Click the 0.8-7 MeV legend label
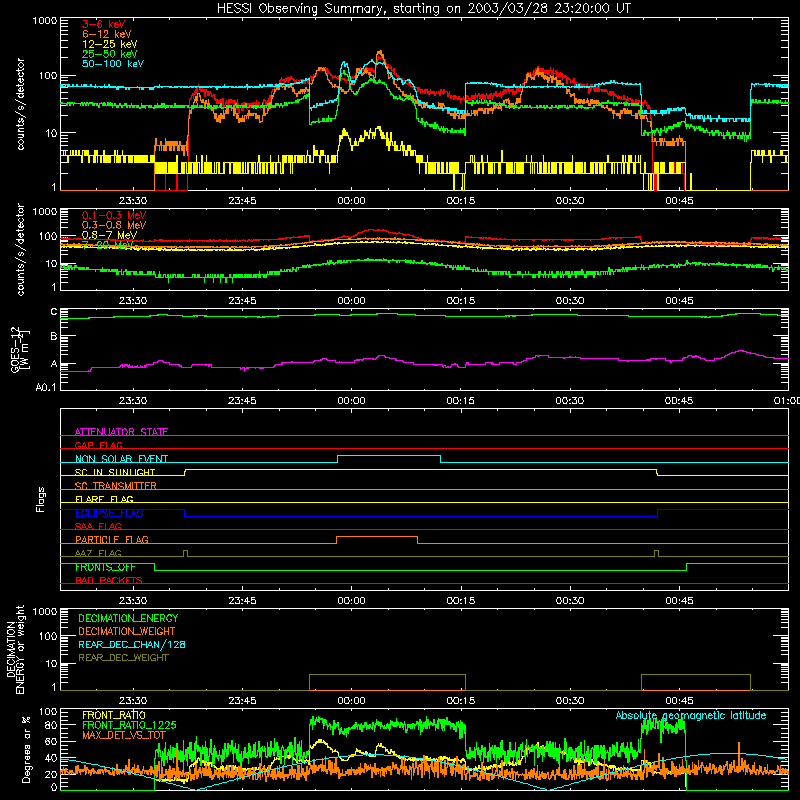The height and width of the screenshot is (800, 800). tap(109, 235)
